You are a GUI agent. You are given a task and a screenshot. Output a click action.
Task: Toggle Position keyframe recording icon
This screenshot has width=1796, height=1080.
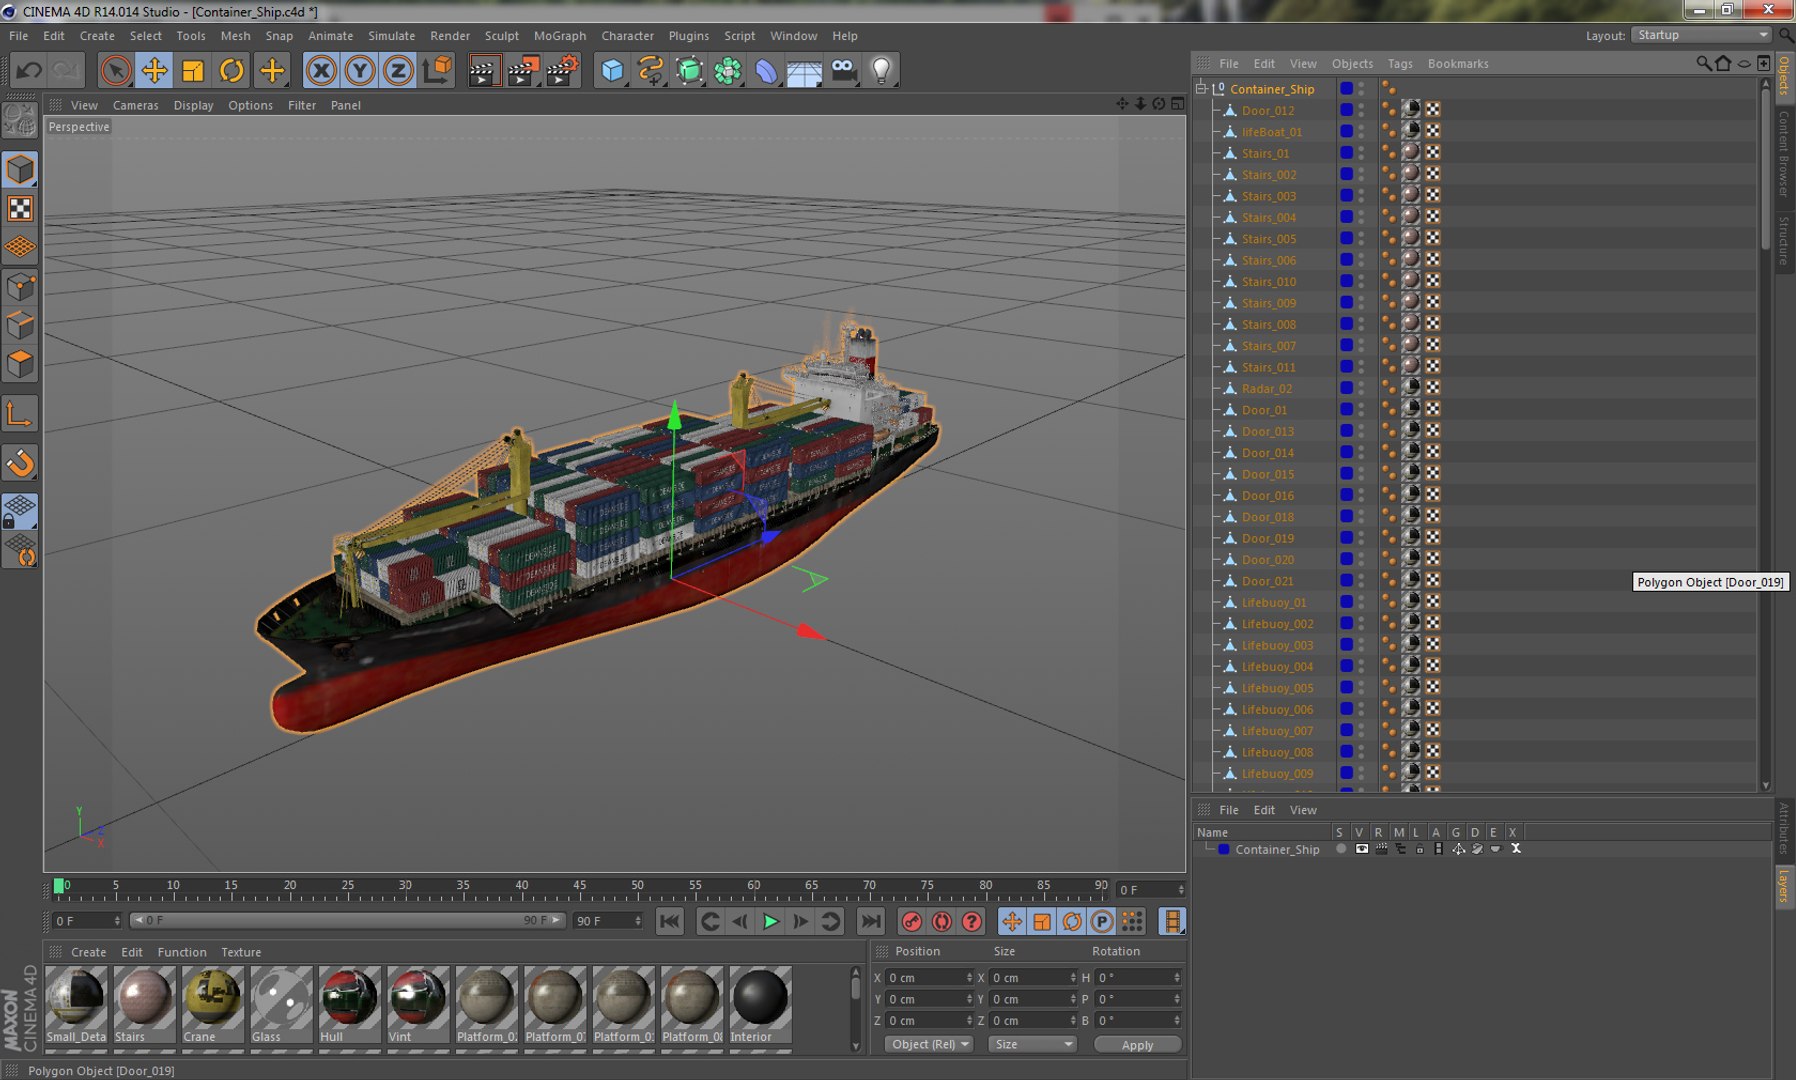coord(1012,921)
